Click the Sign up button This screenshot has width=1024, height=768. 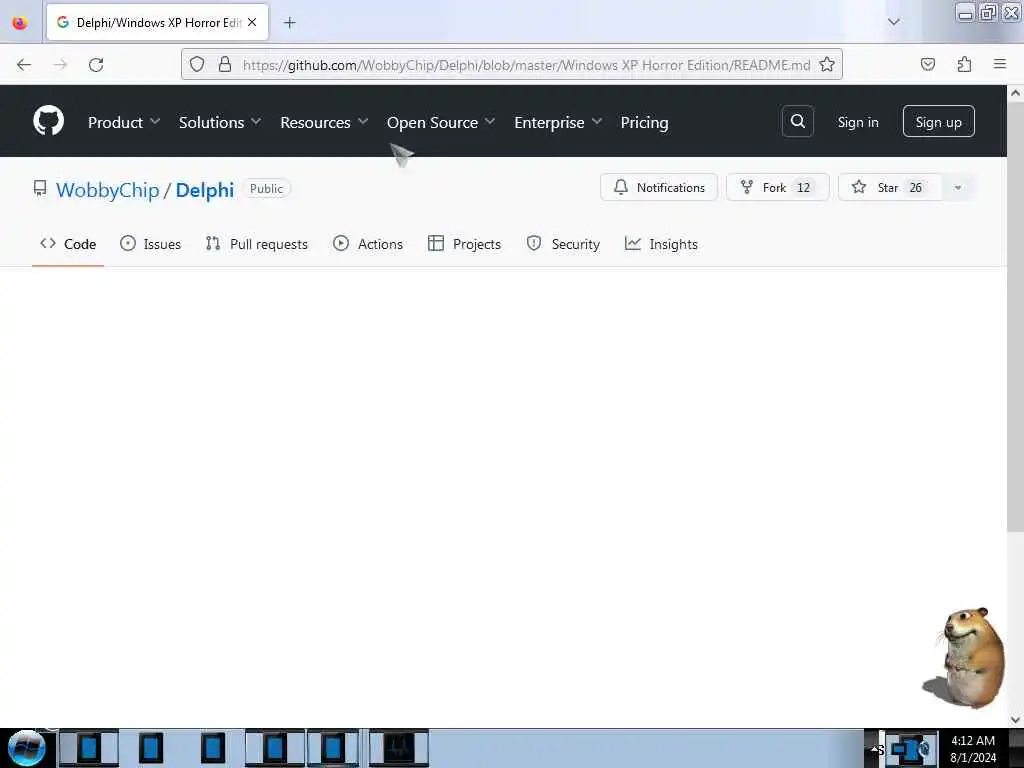938,121
